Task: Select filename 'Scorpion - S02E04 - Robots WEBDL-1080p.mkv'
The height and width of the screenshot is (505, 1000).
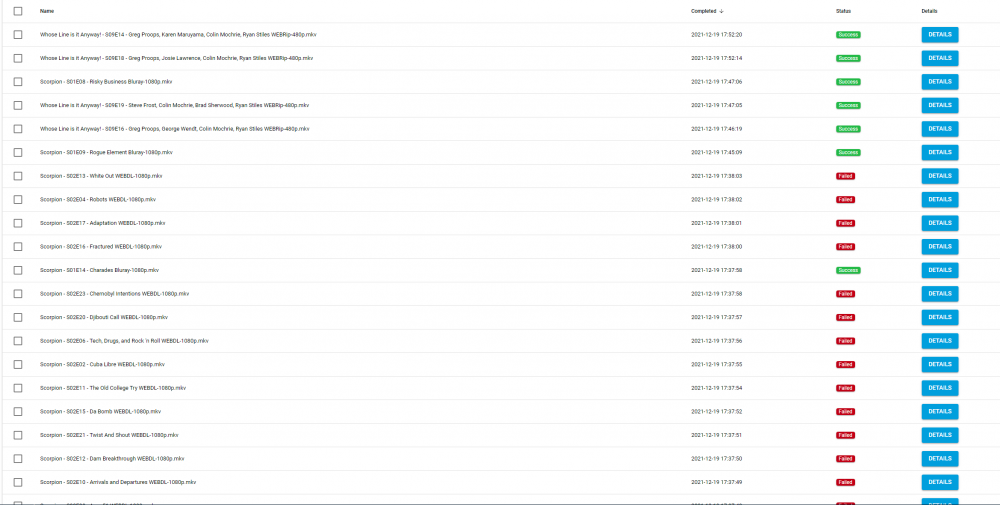Action: pyautogui.click(x=98, y=200)
